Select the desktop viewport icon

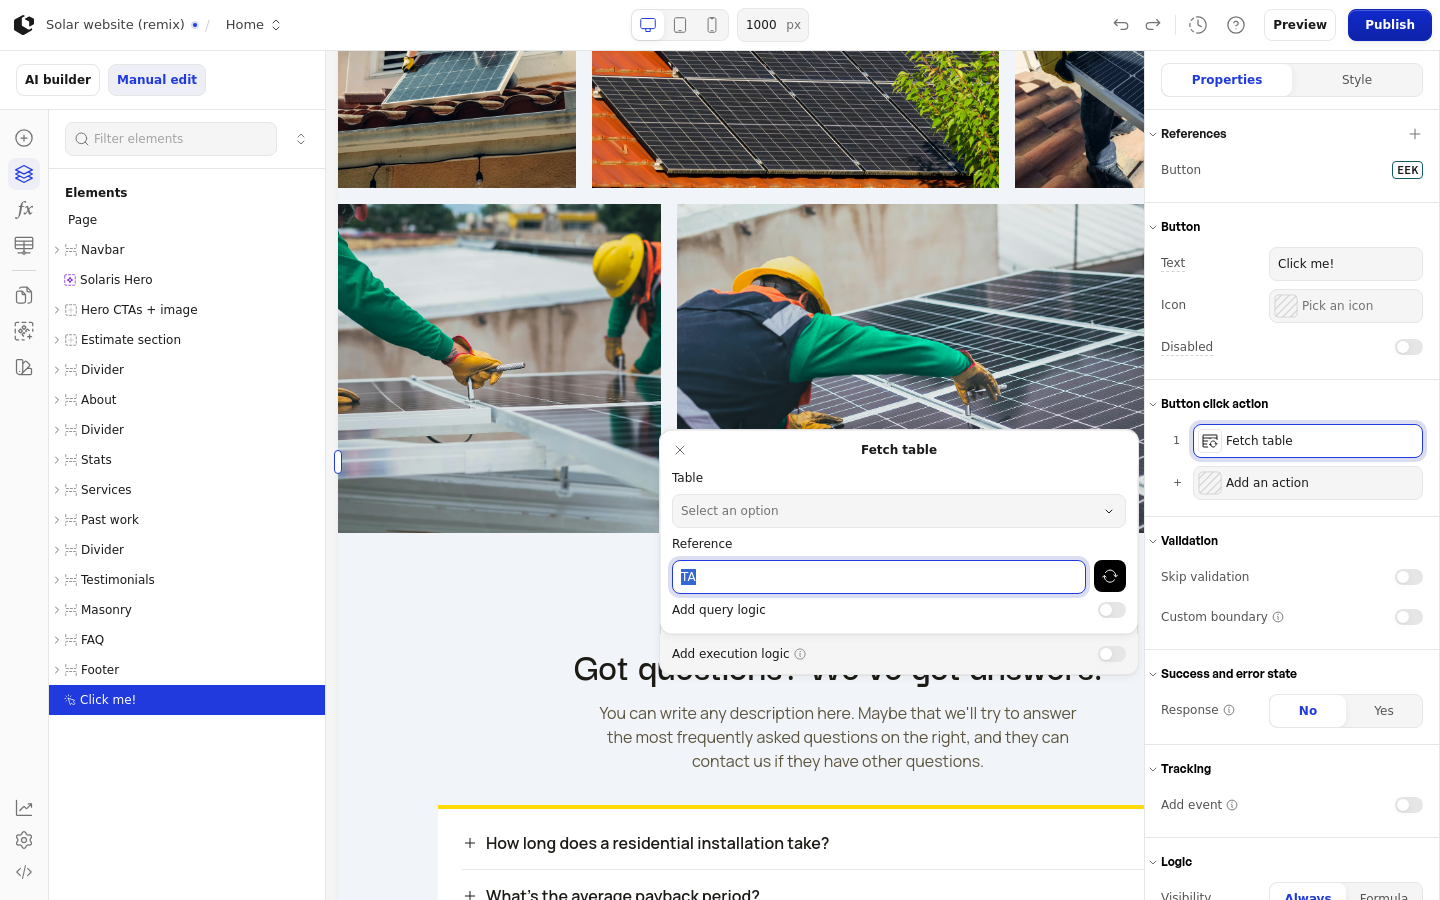point(648,25)
